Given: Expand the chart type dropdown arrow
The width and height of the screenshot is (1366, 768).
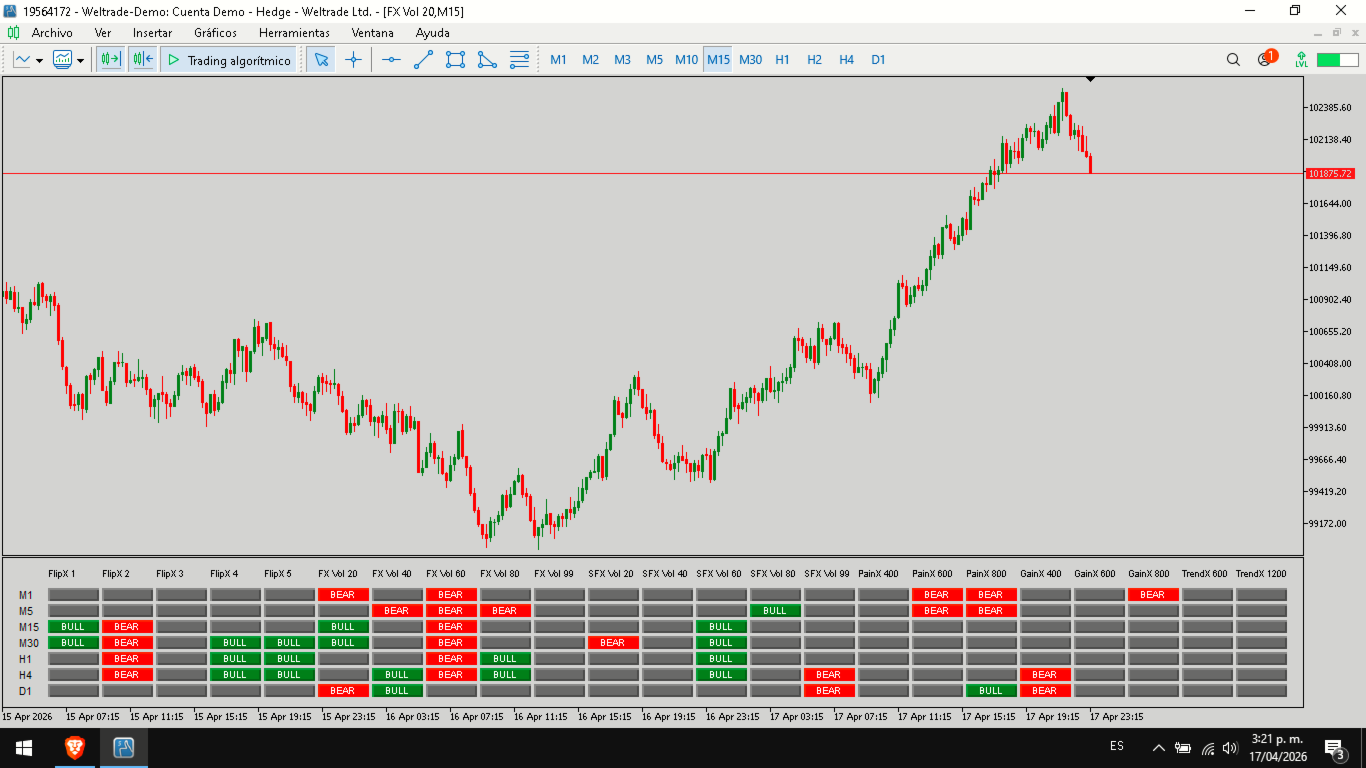Looking at the screenshot, I should pyautogui.click(x=39, y=60).
